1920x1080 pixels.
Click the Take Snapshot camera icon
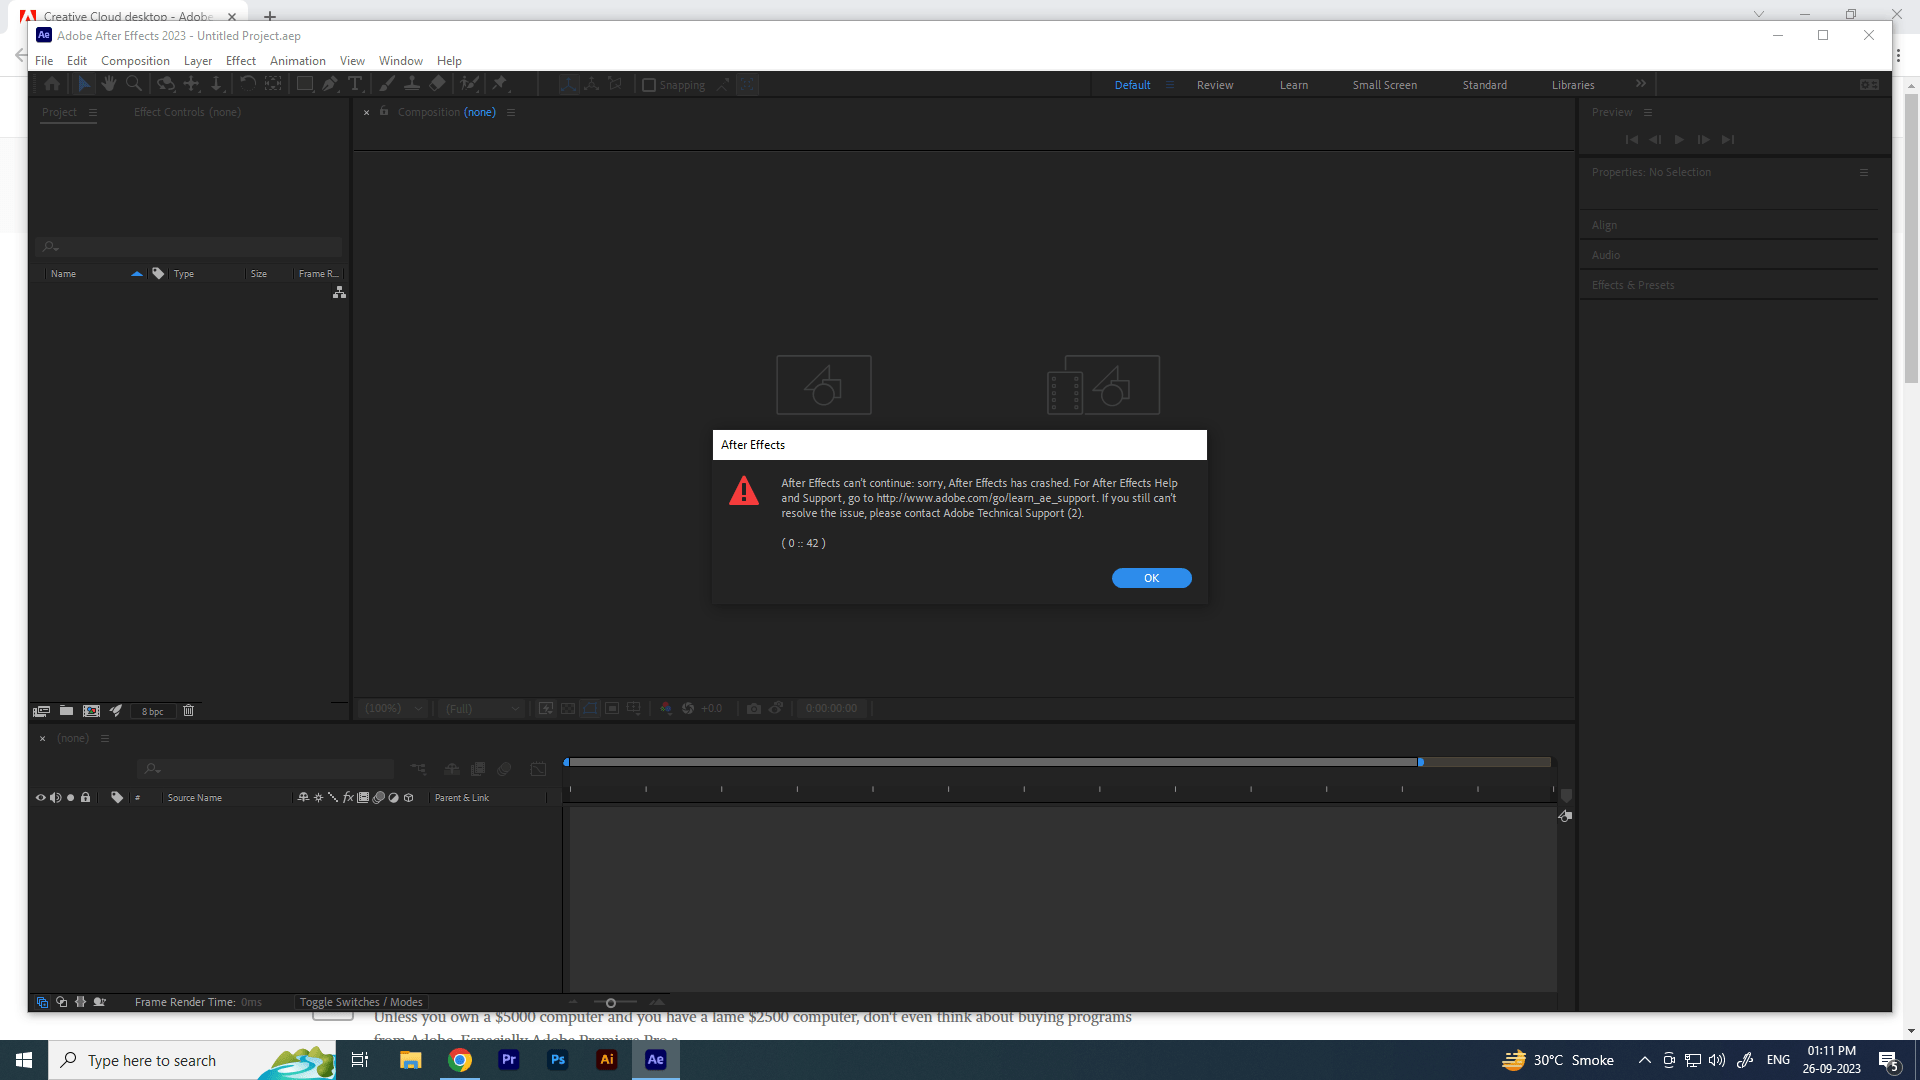[x=754, y=708]
